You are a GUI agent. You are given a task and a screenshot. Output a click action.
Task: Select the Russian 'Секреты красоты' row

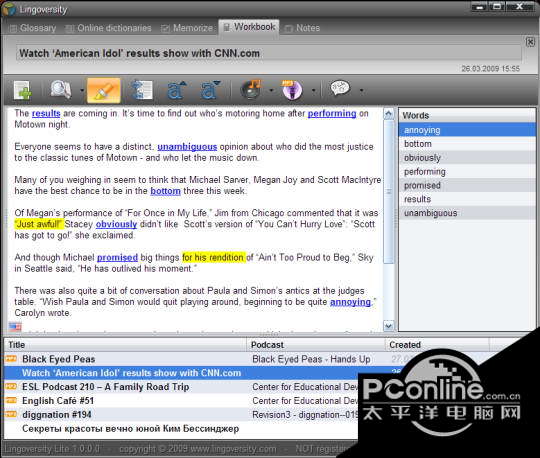pyautogui.click(x=181, y=428)
